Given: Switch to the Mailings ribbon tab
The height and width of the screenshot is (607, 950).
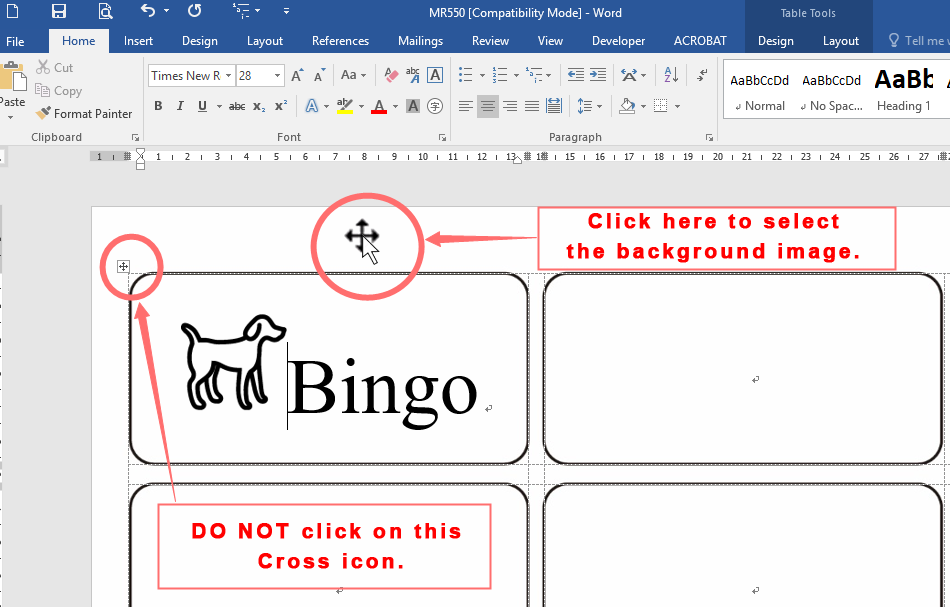Looking at the screenshot, I should coord(419,41).
